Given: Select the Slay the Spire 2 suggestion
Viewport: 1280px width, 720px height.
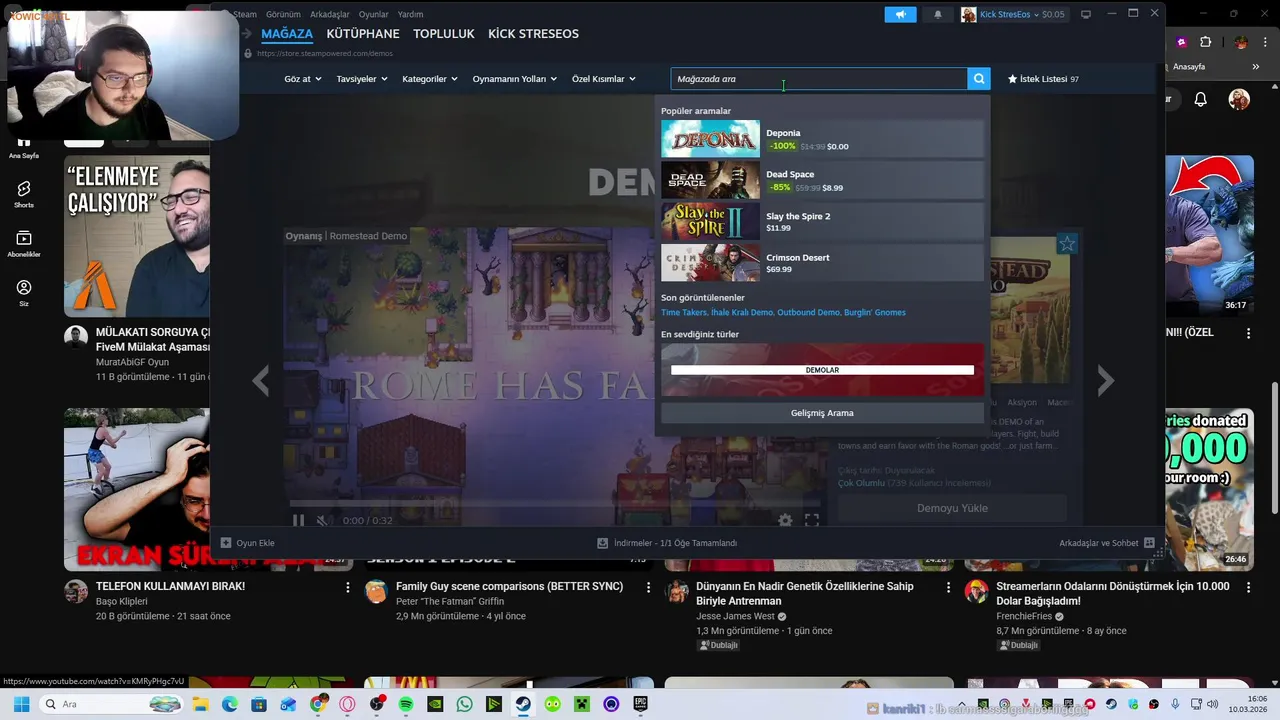Looking at the screenshot, I should [x=822, y=222].
